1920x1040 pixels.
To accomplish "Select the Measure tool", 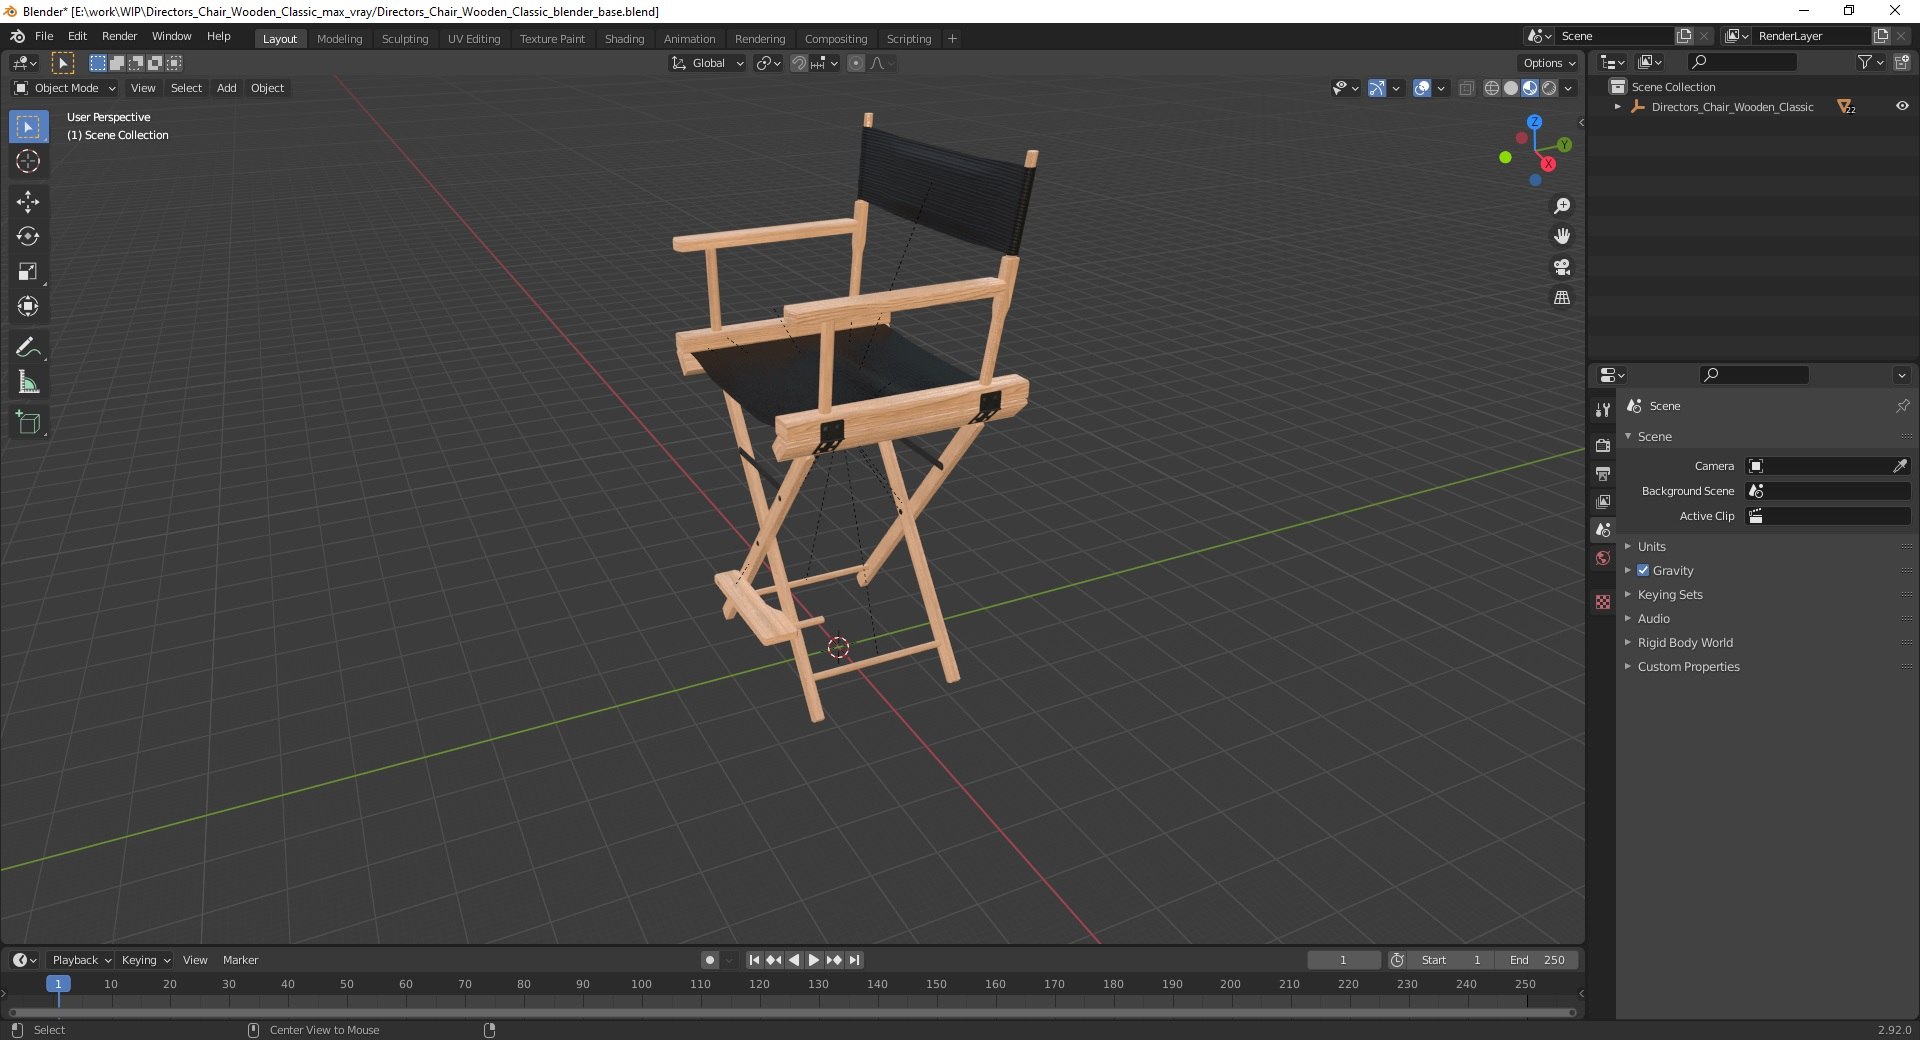I will click(x=28, y=383).
